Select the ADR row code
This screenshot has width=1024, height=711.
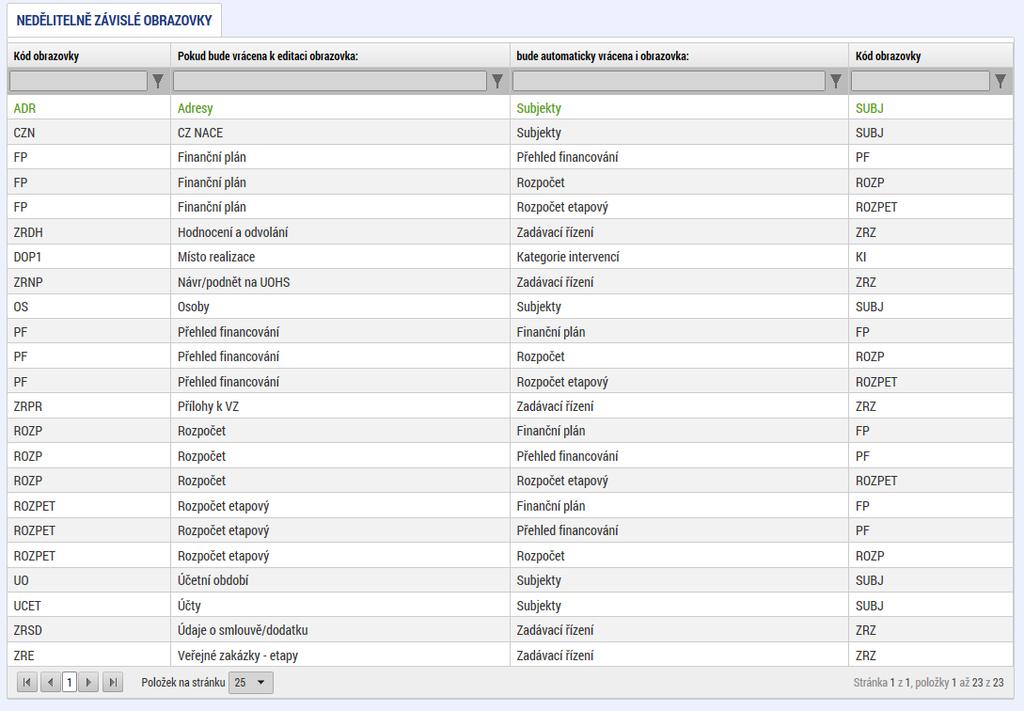(x=25, y=108)
